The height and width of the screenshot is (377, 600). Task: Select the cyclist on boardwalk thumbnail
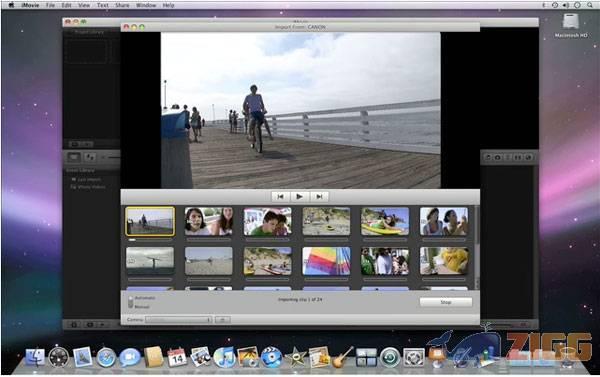coord(150,221)
